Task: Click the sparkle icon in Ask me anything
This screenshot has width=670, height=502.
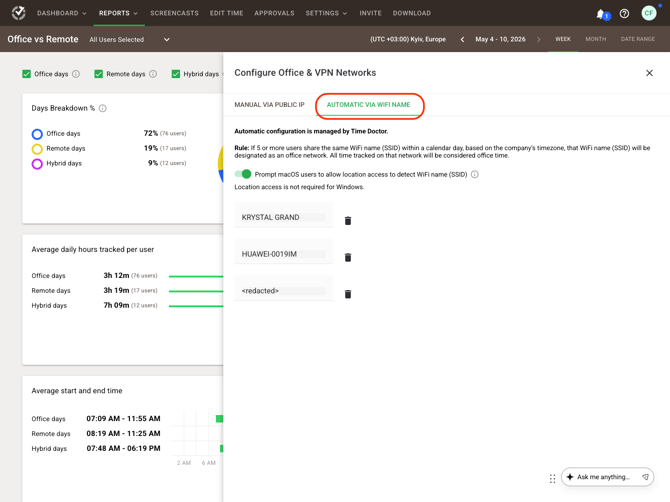Action: pyautogui.click(x=570, y=477)
